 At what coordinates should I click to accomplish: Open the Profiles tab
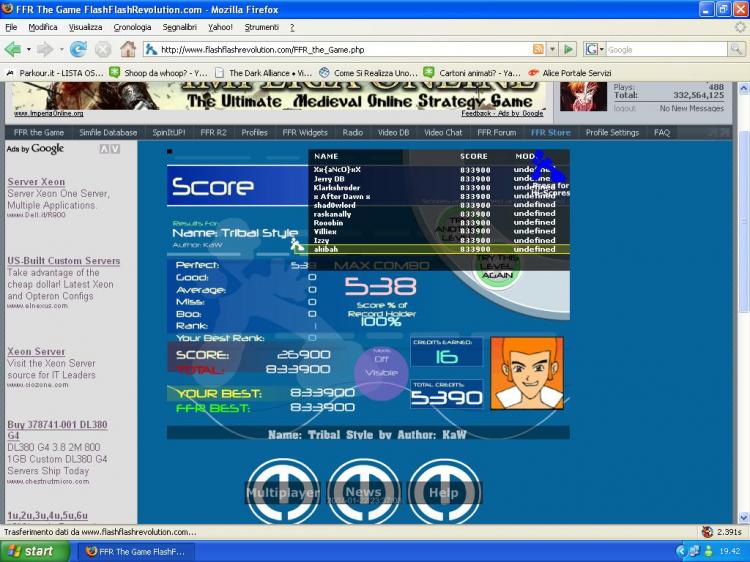pyautogui.click(x=254, y=132)
